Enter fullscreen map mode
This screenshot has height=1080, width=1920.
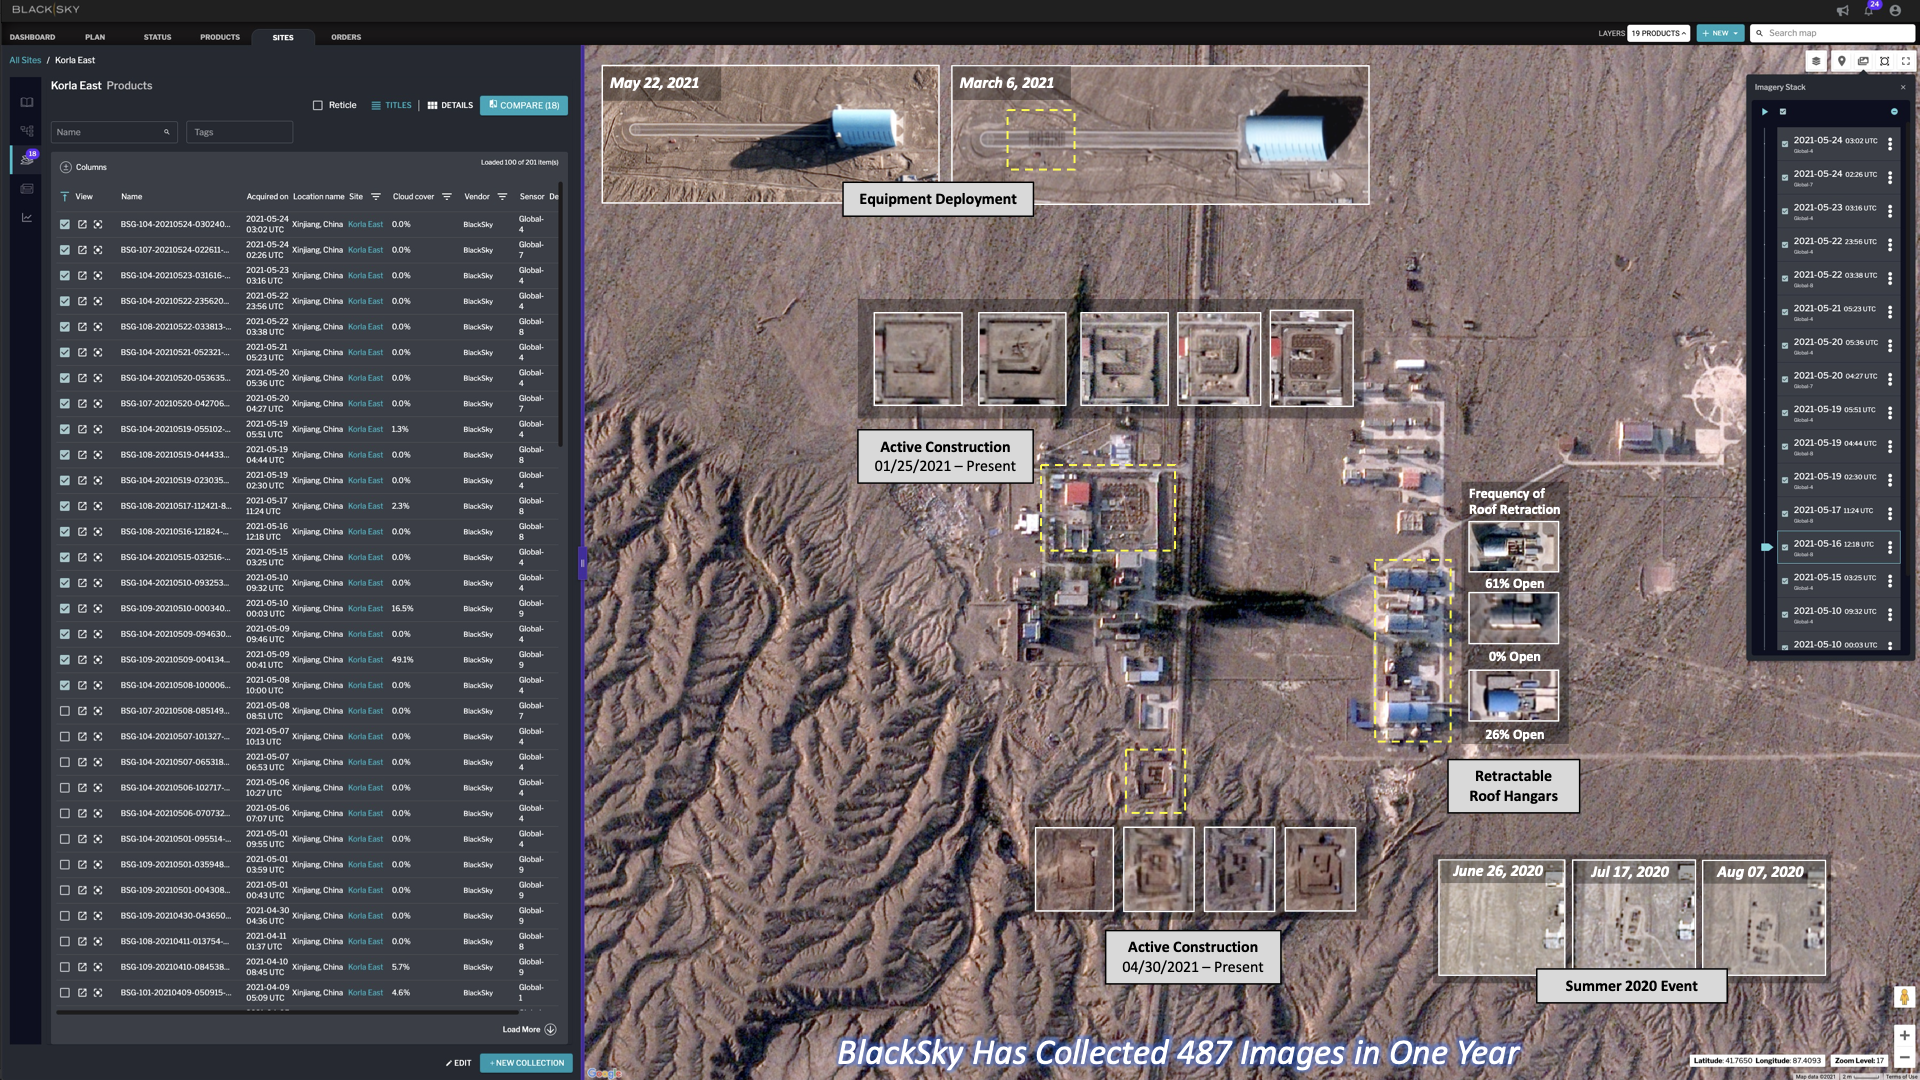tap(1906, 61)
